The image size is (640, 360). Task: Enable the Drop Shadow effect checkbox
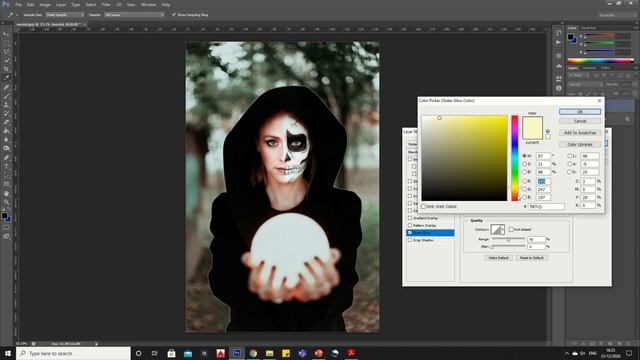410,240
